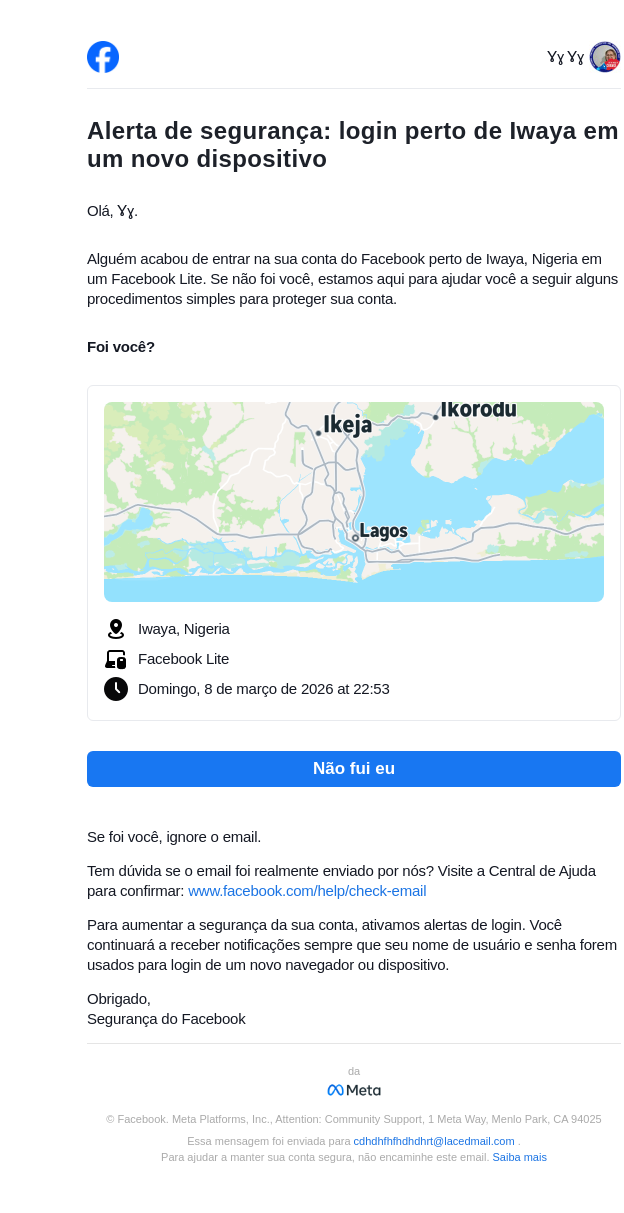Click the Lagos label on map
Screen dimensions: 624x1213
point(383,531)
